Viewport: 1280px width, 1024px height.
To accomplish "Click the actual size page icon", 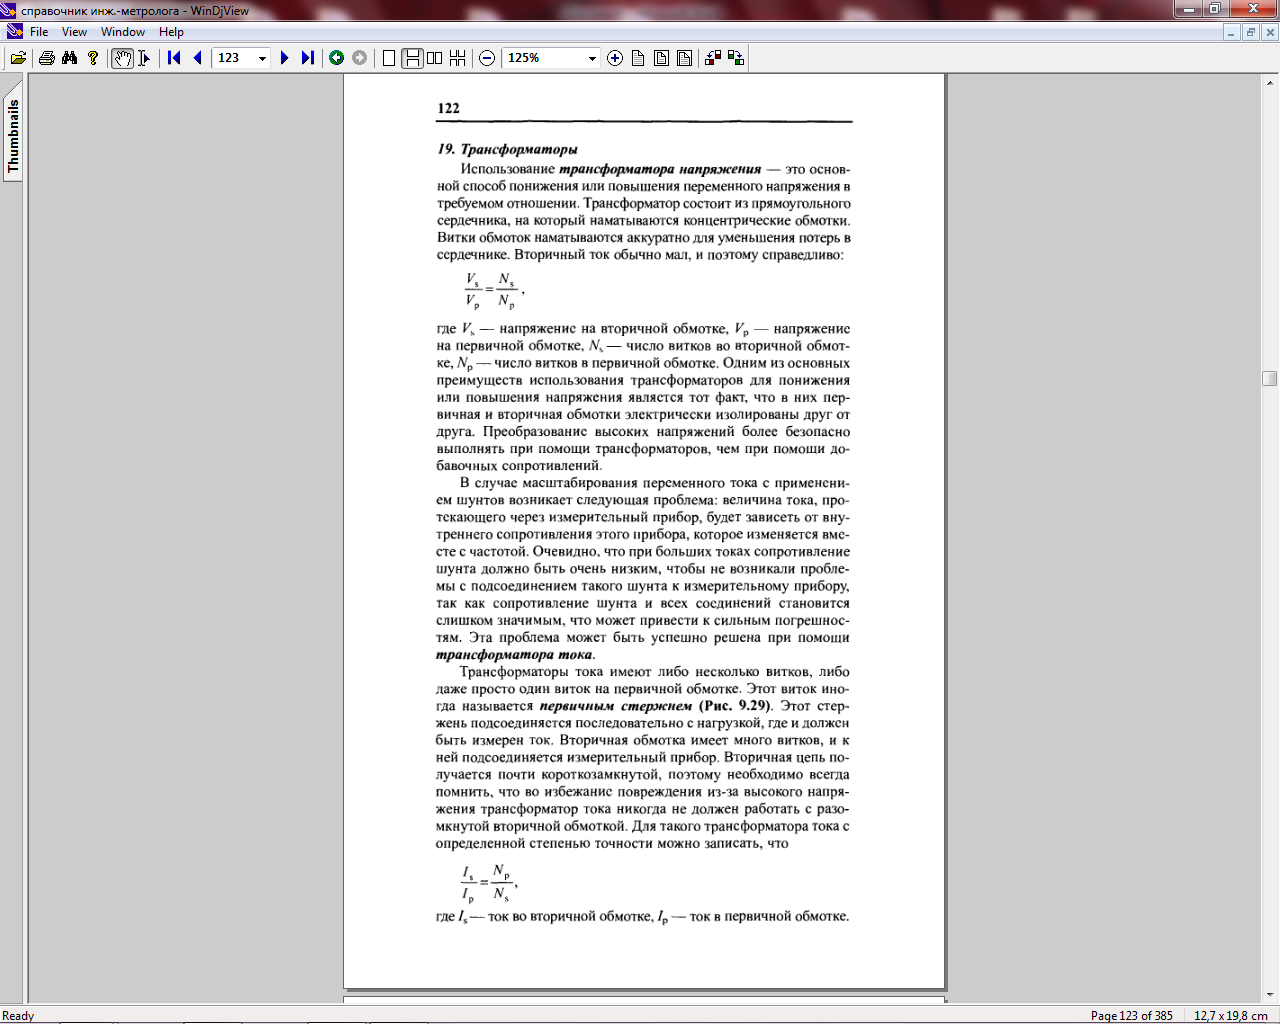I will [638, 58].
